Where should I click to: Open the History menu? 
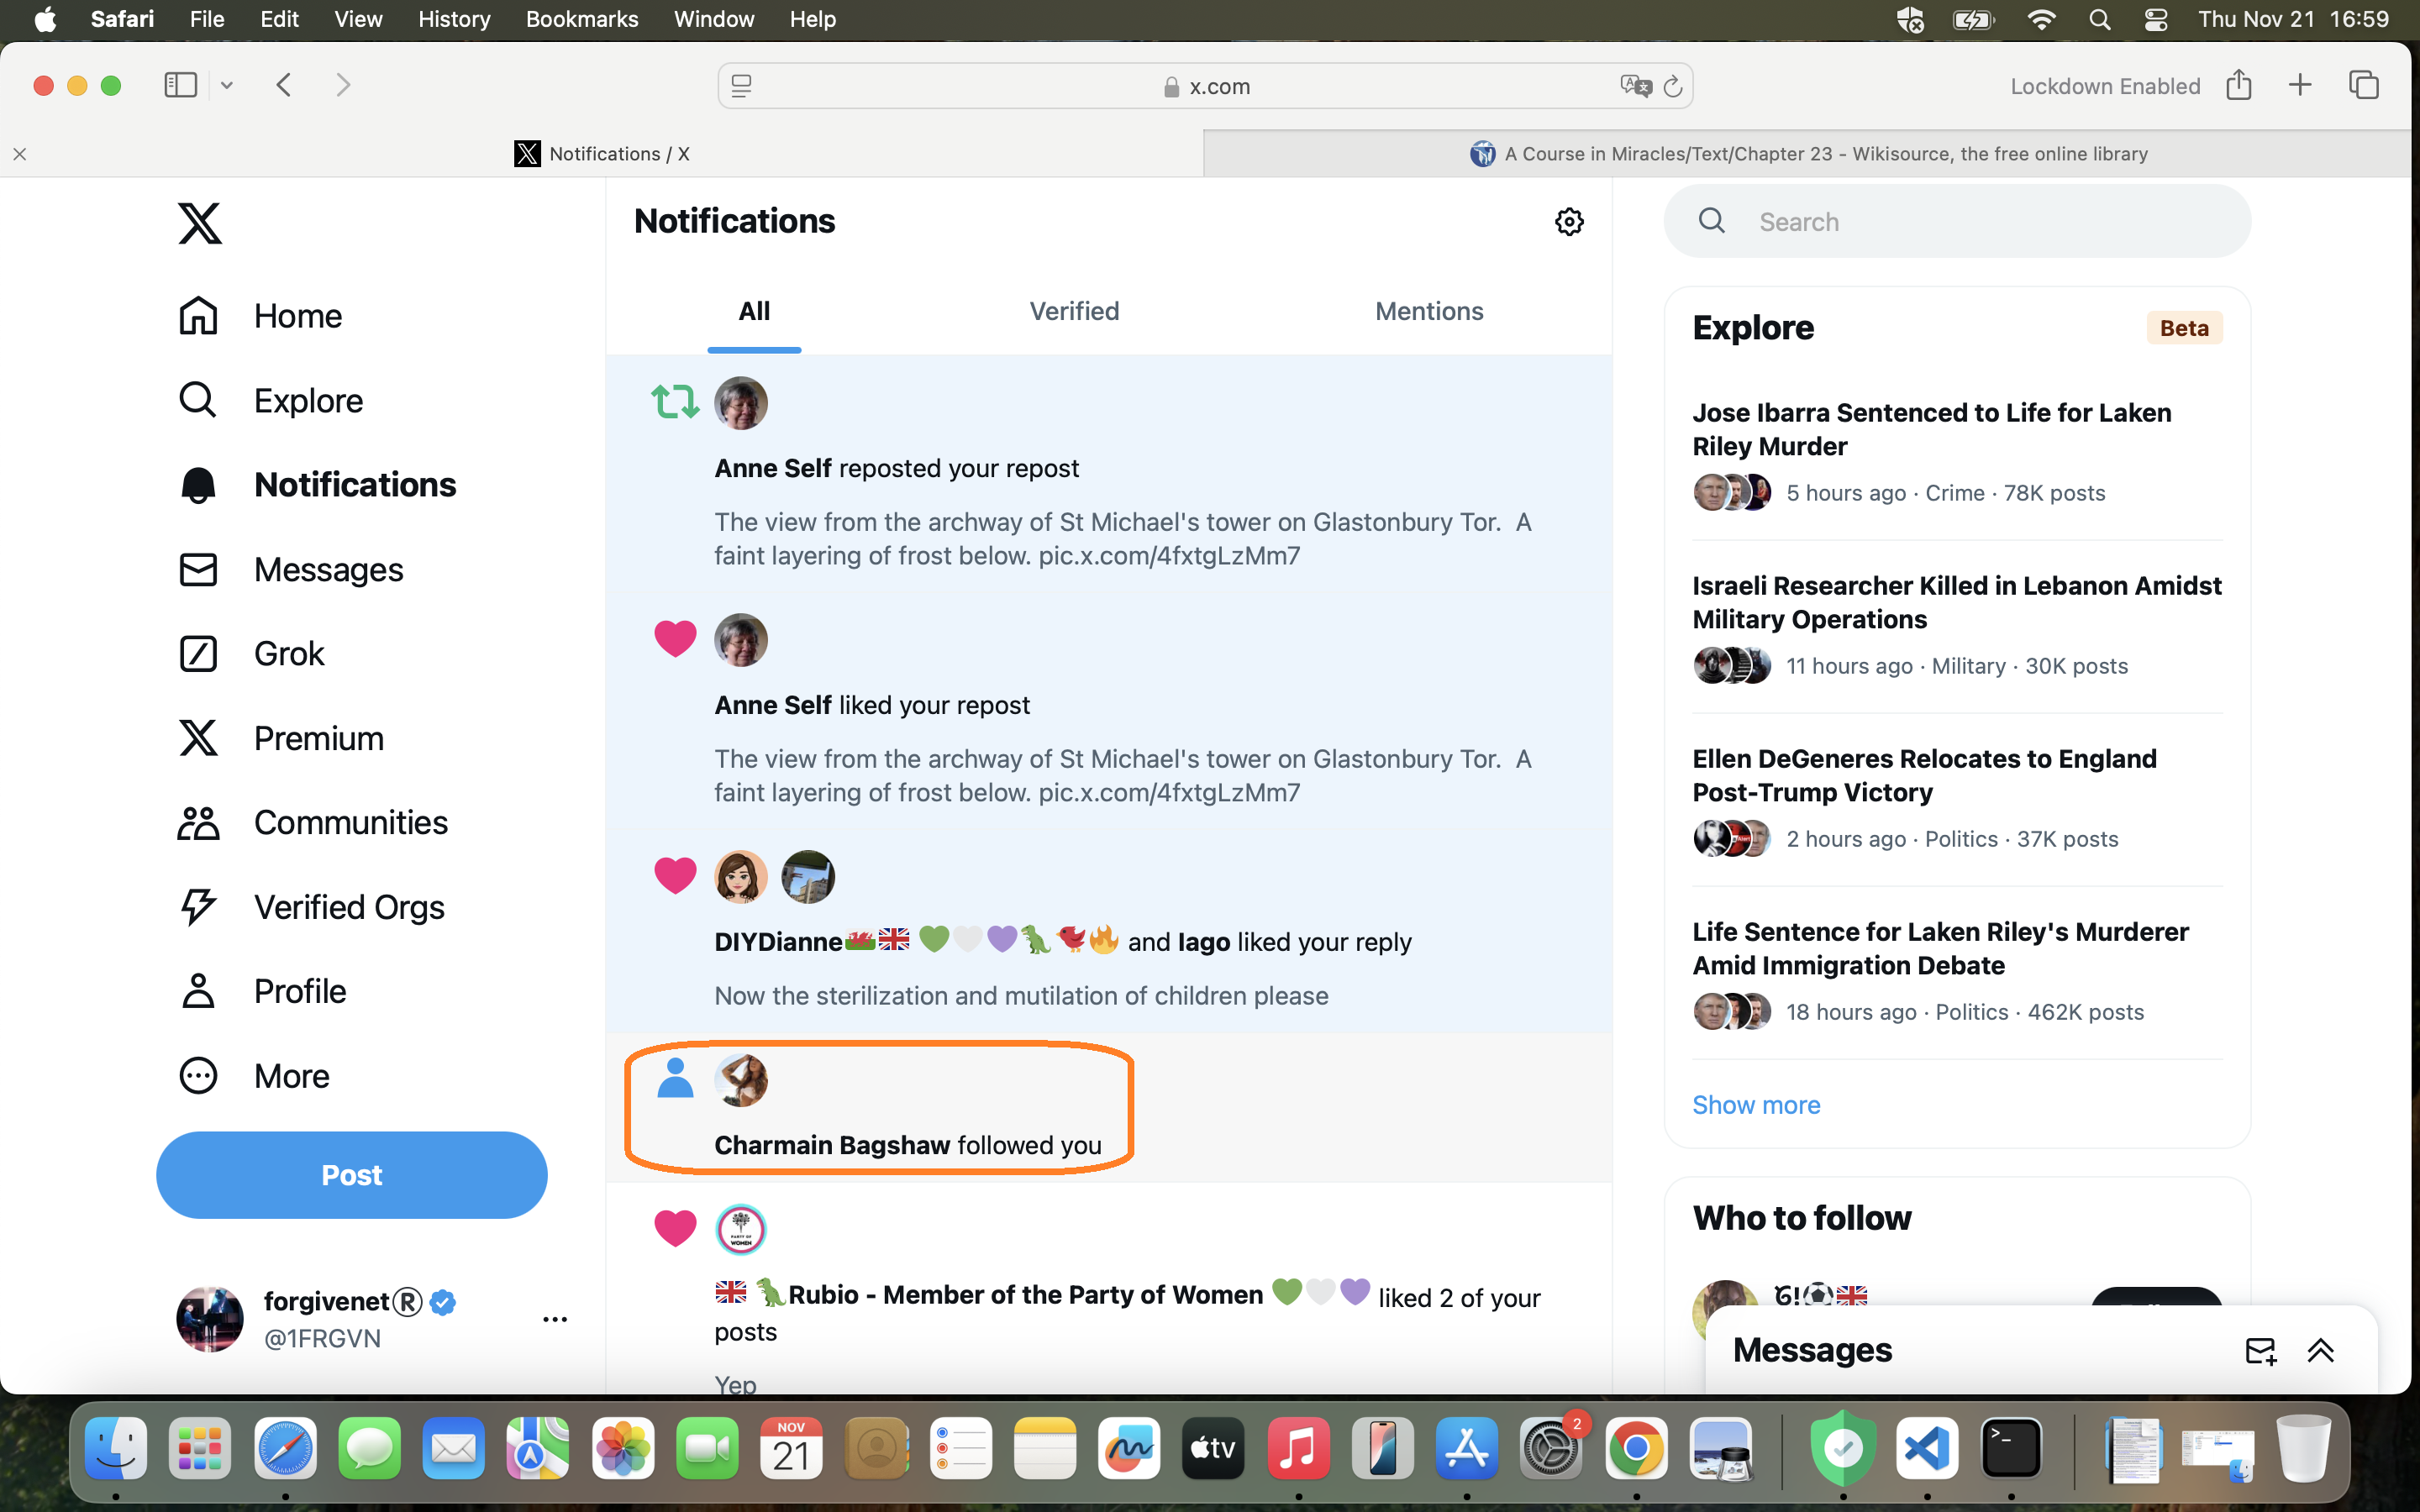pos(453,19)
